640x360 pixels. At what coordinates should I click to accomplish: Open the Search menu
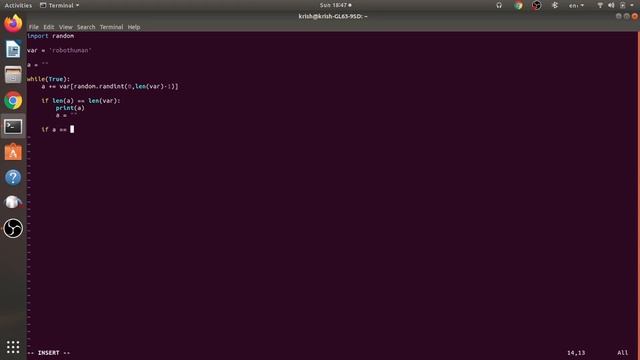point(86,27)
